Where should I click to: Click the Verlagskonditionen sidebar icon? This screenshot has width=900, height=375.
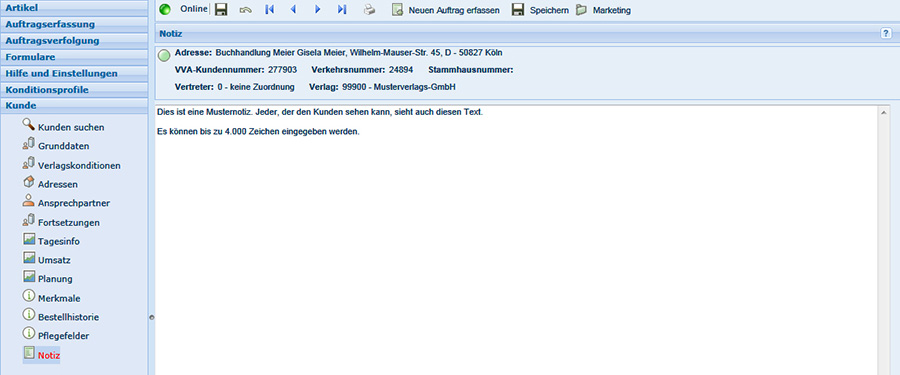(x=29, y=163)
